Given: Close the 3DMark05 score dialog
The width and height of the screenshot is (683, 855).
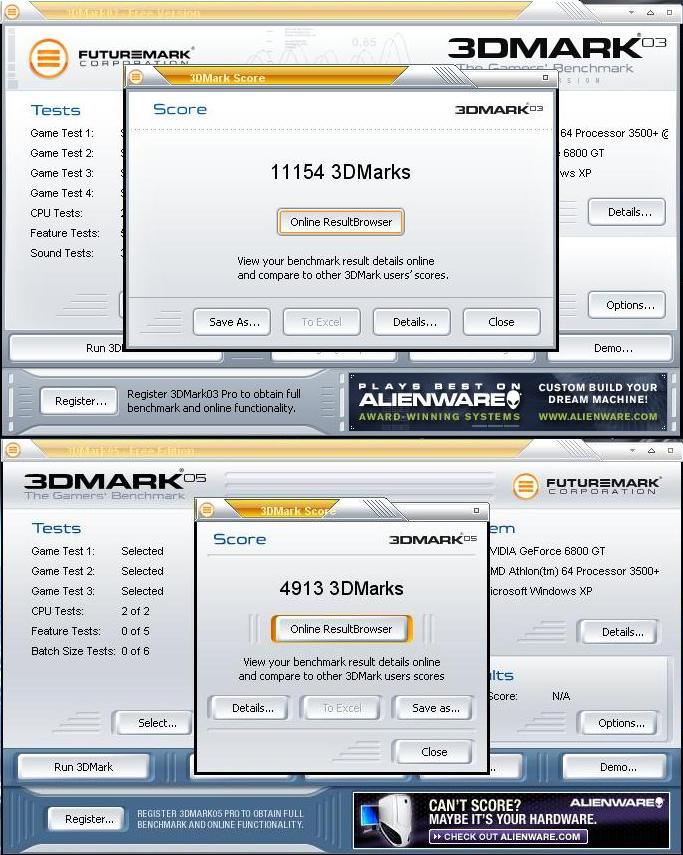Looking at the screenshot, I should coord(434,751).
